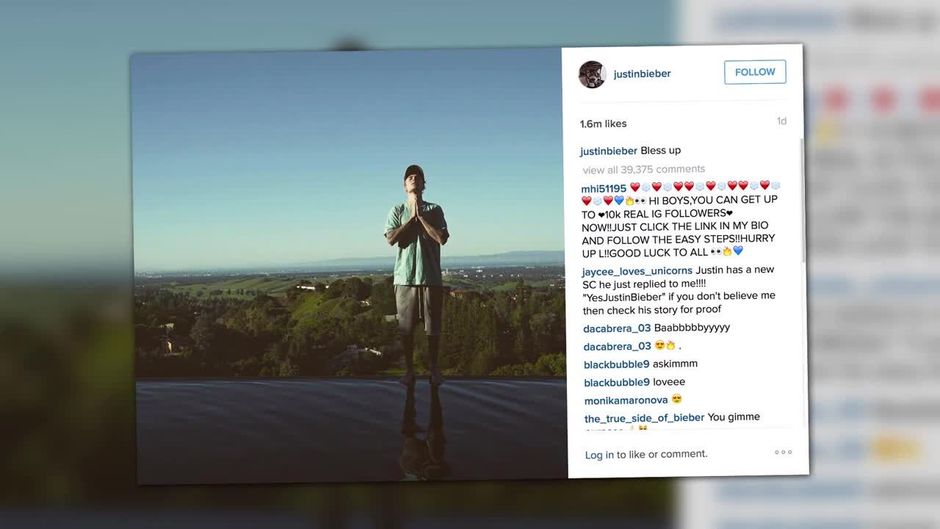
Task: Open dacabrera_03 profile from Baabbbbbyyyyy comment
Action: click(x=617, y=329)
